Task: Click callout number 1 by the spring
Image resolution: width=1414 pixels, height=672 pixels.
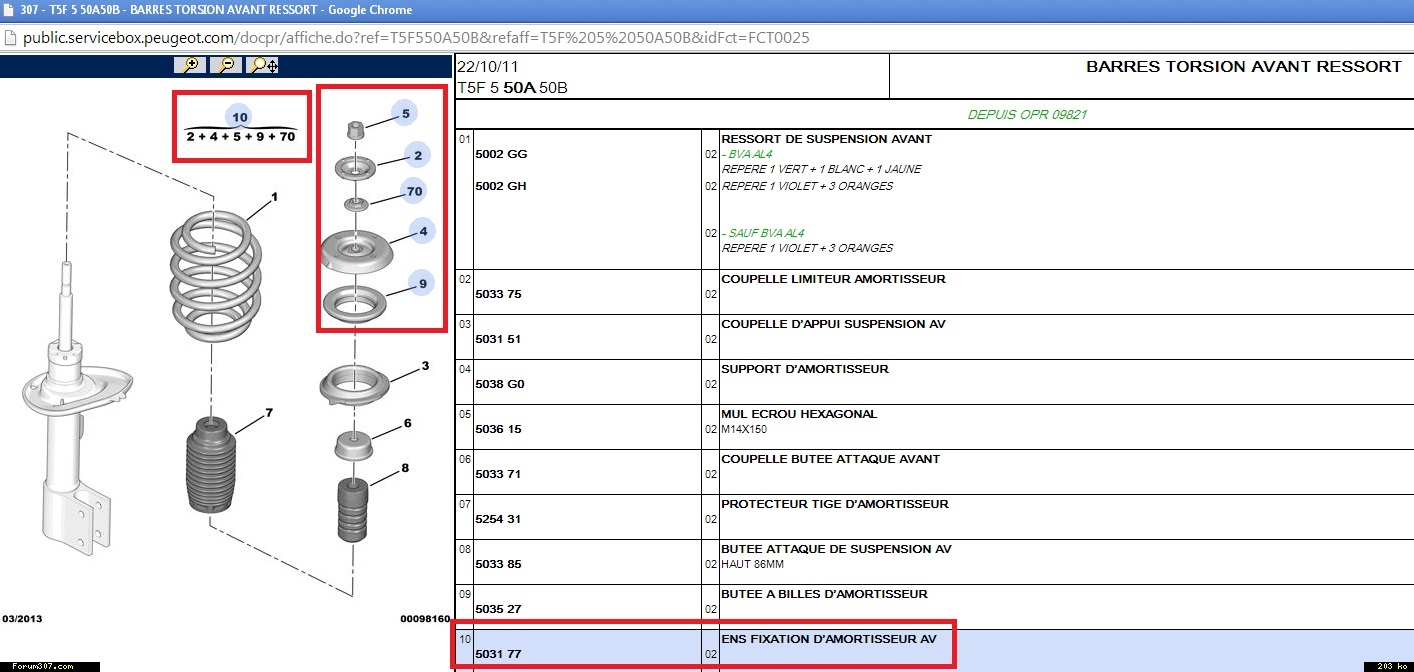Action: click(275, 197)
